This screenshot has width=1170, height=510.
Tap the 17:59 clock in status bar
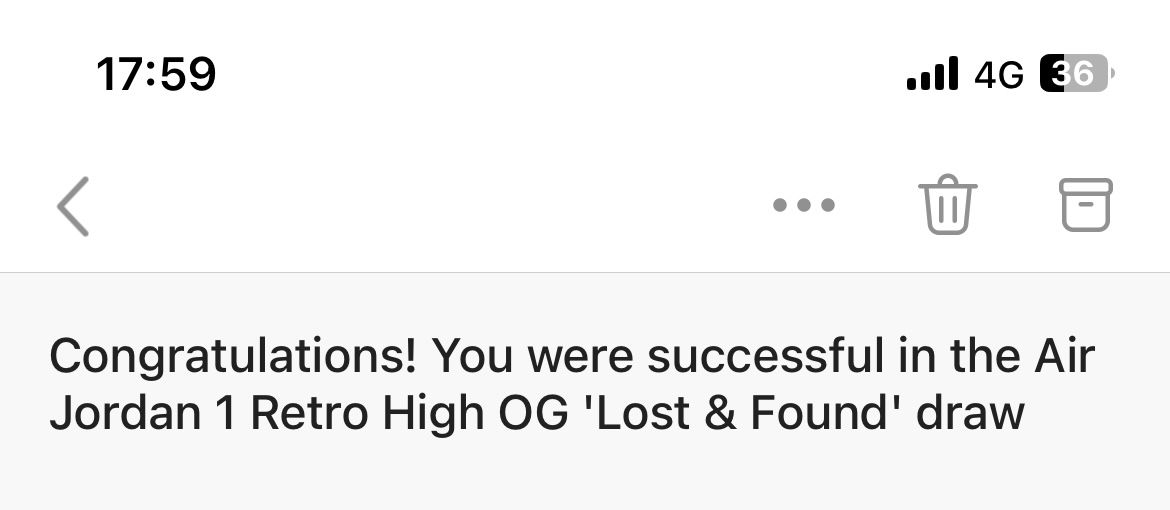(156, 74)
